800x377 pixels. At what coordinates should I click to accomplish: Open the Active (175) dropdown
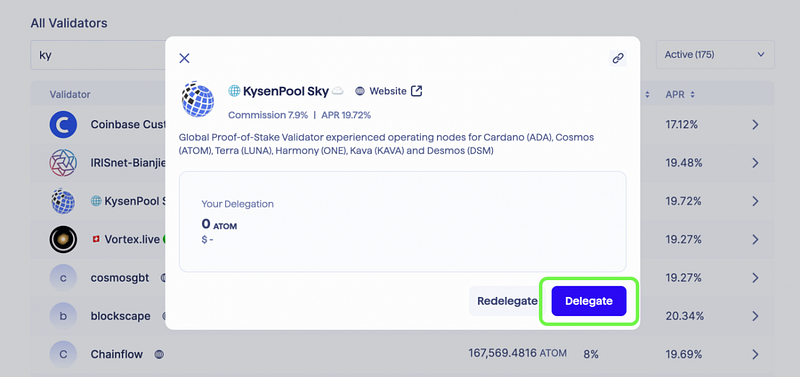(715, 55)
